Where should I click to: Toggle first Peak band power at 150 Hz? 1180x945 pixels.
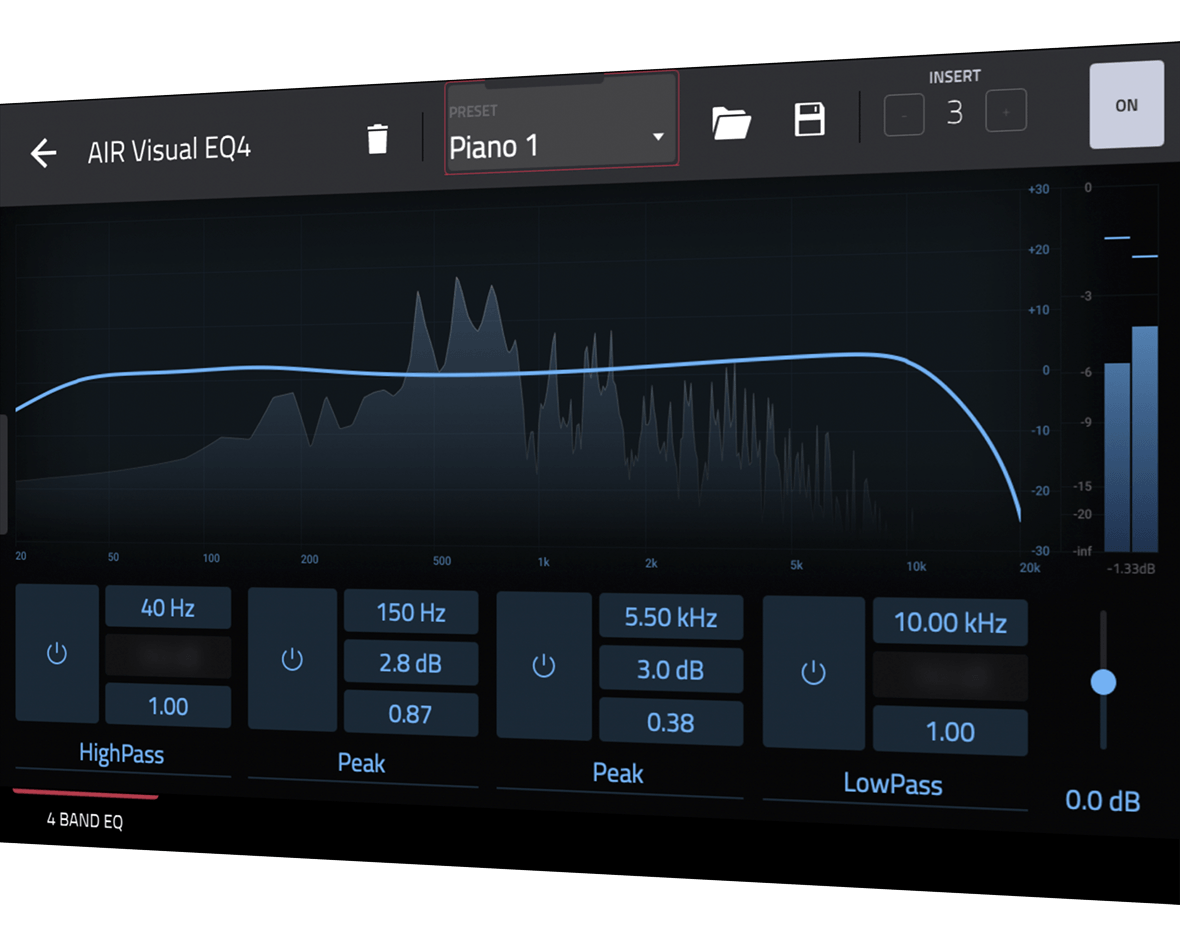[292, 660]
